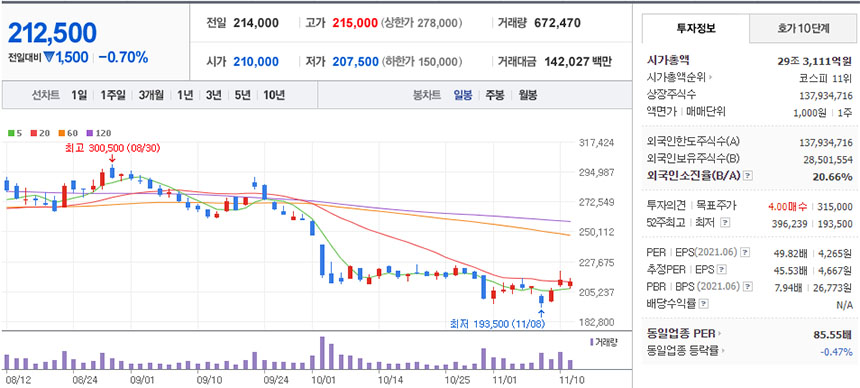Click help icon beside 추정PER EPS
Screen dimensions: 860x388
722,269
